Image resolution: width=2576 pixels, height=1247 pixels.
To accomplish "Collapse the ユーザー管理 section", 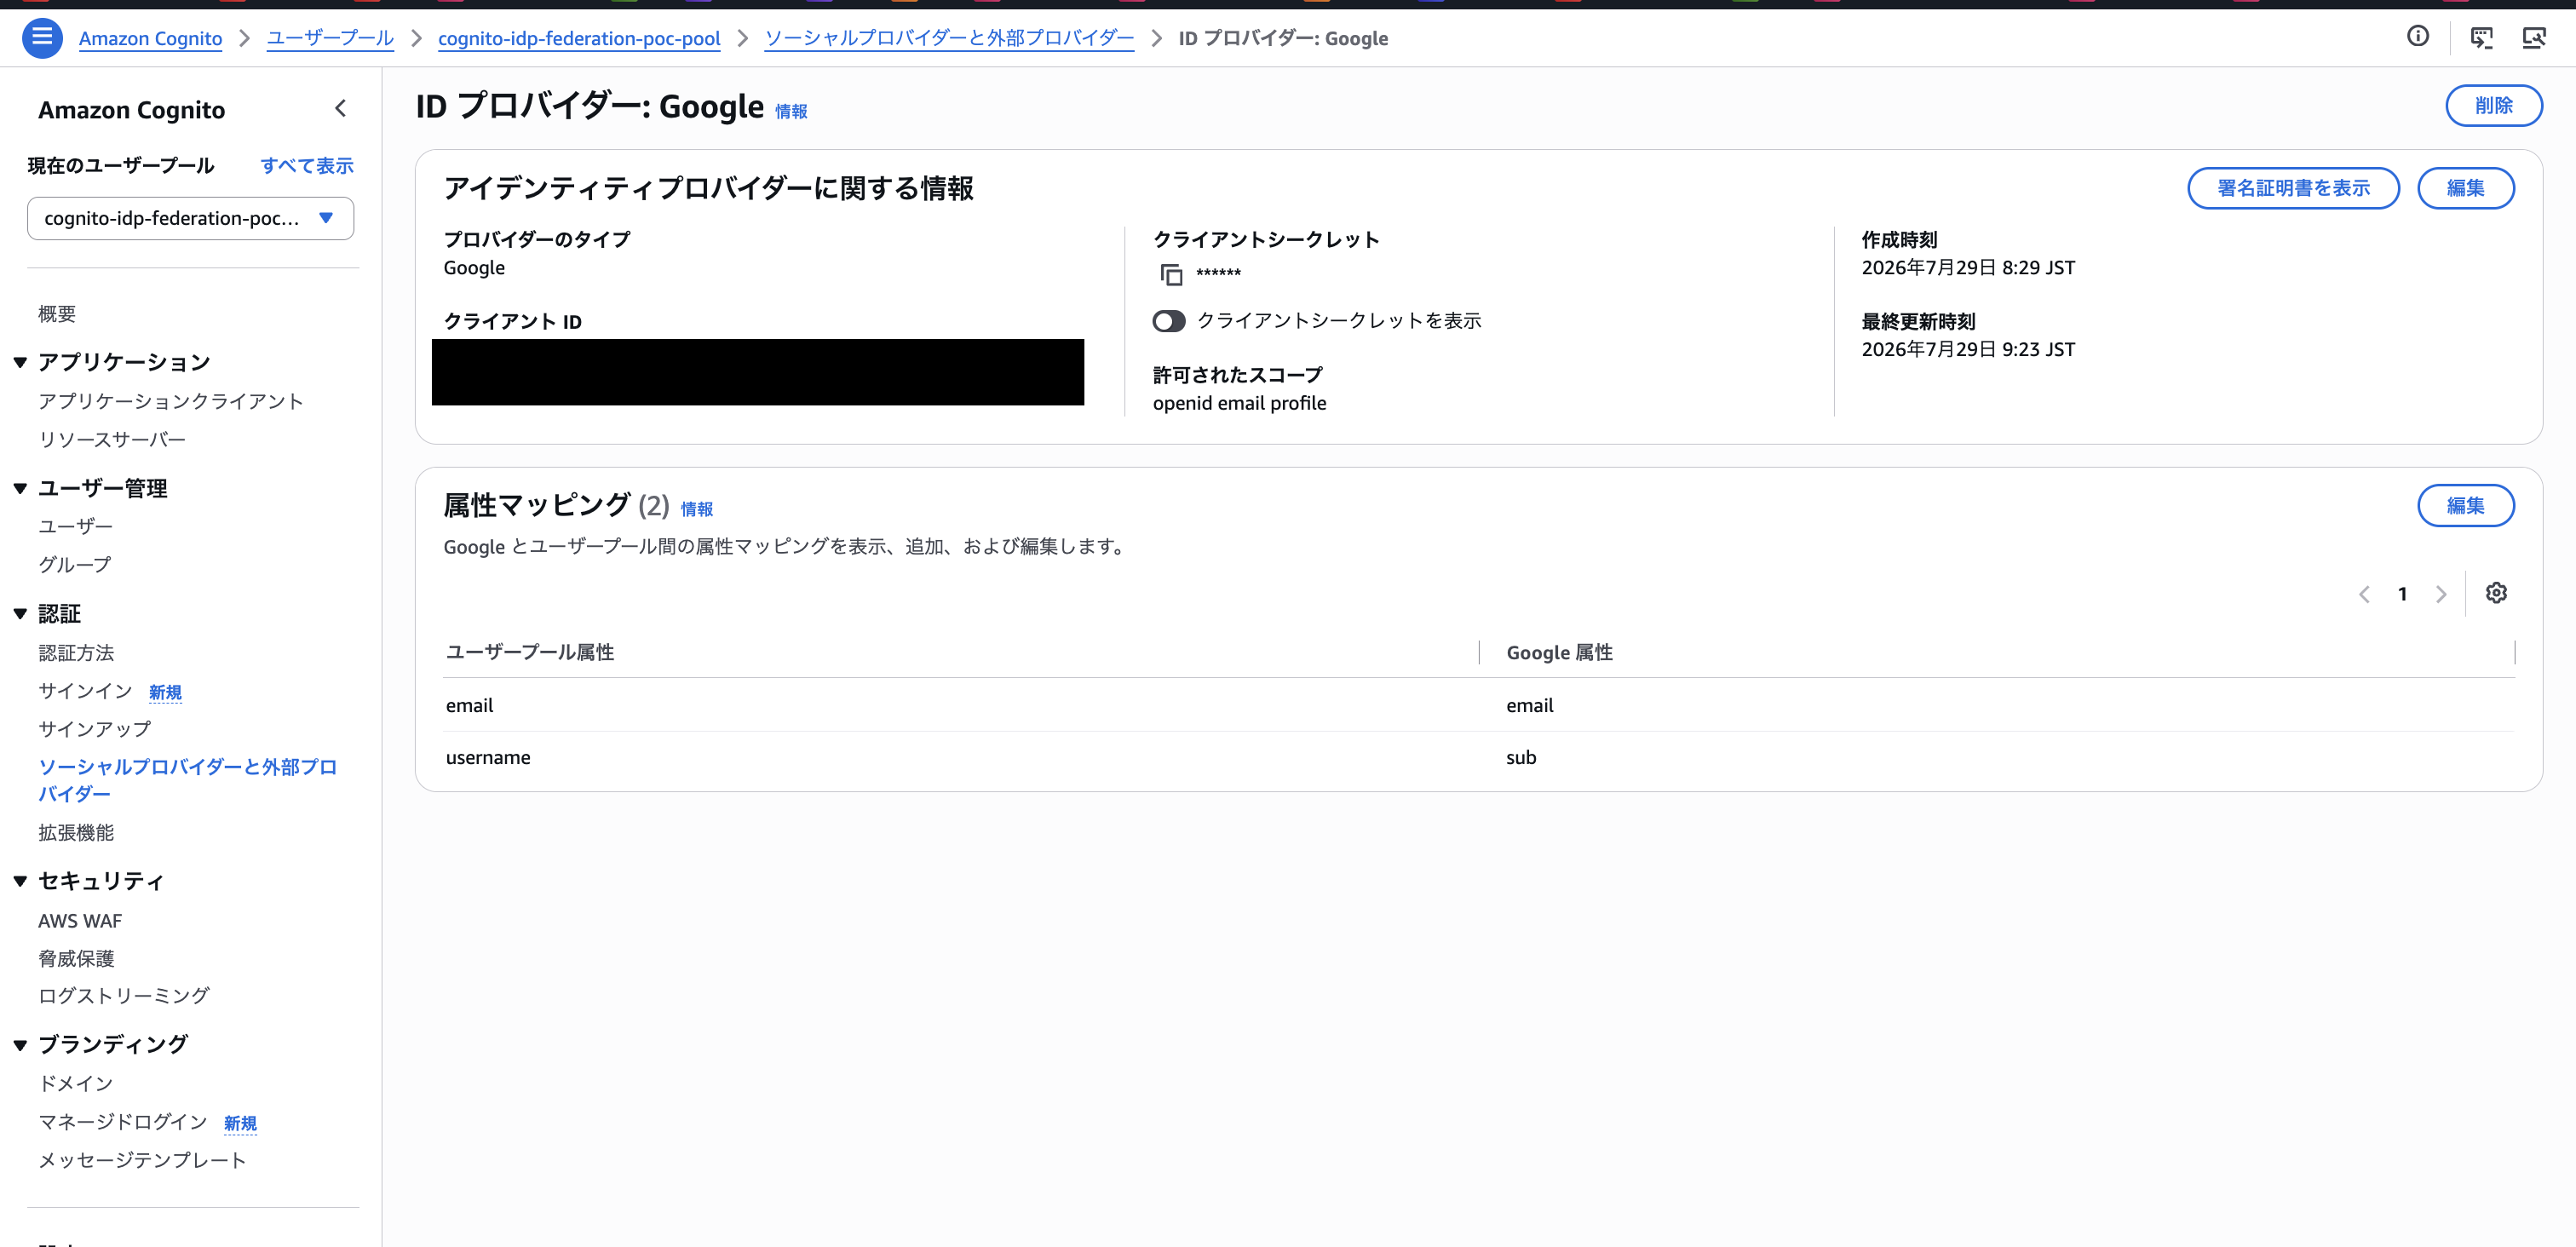I will coord(20,488).
